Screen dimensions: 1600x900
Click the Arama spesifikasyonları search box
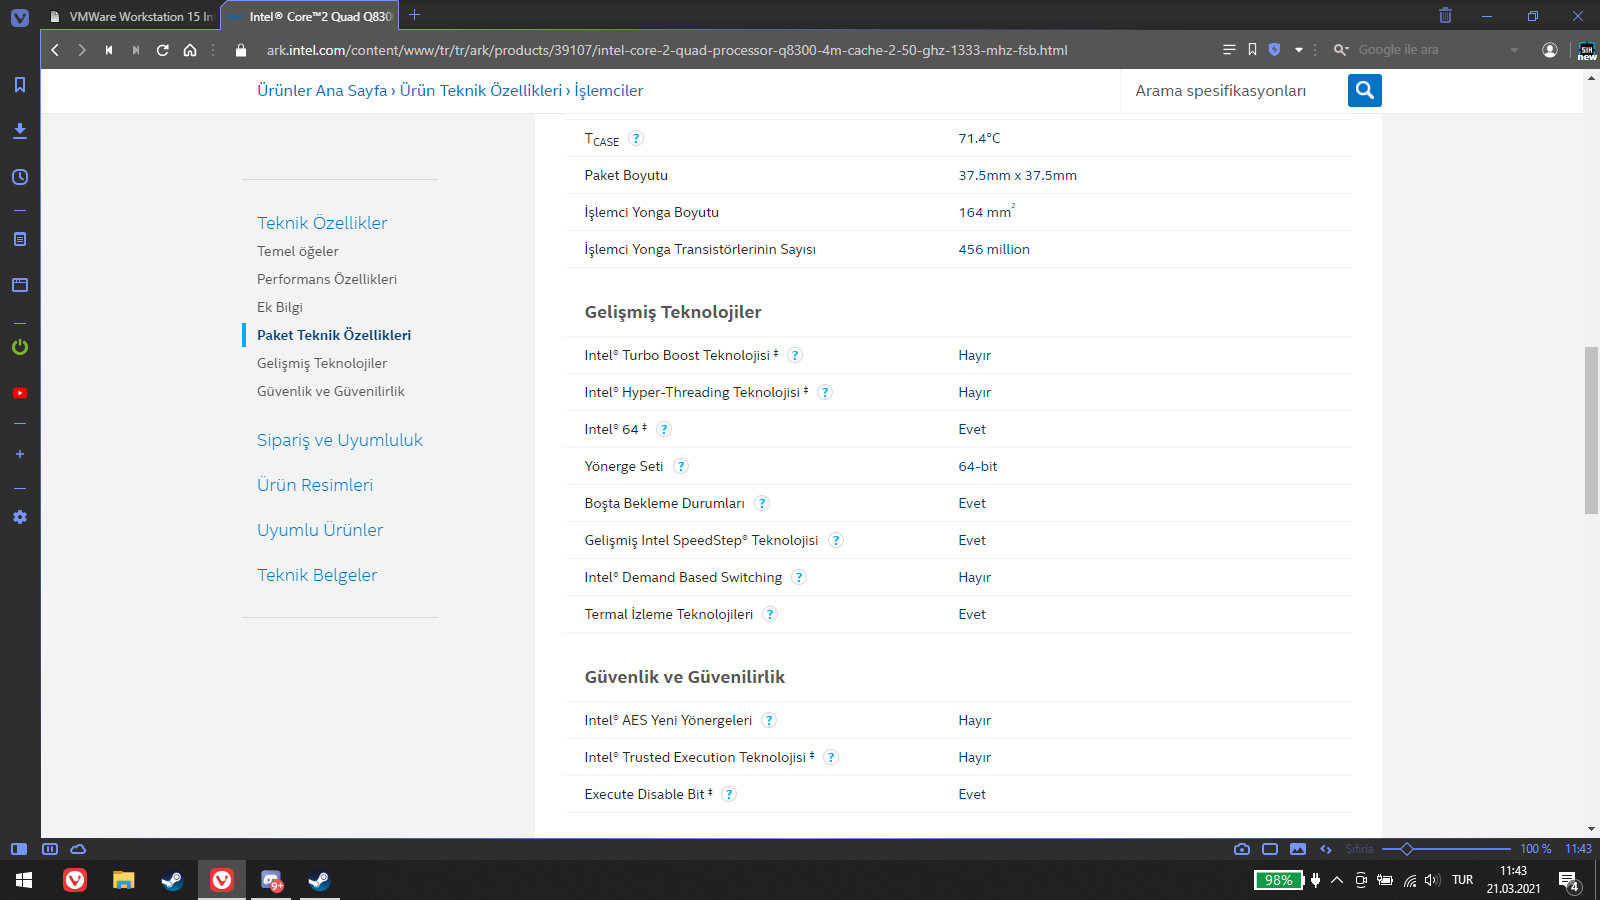coord(1235,91)
